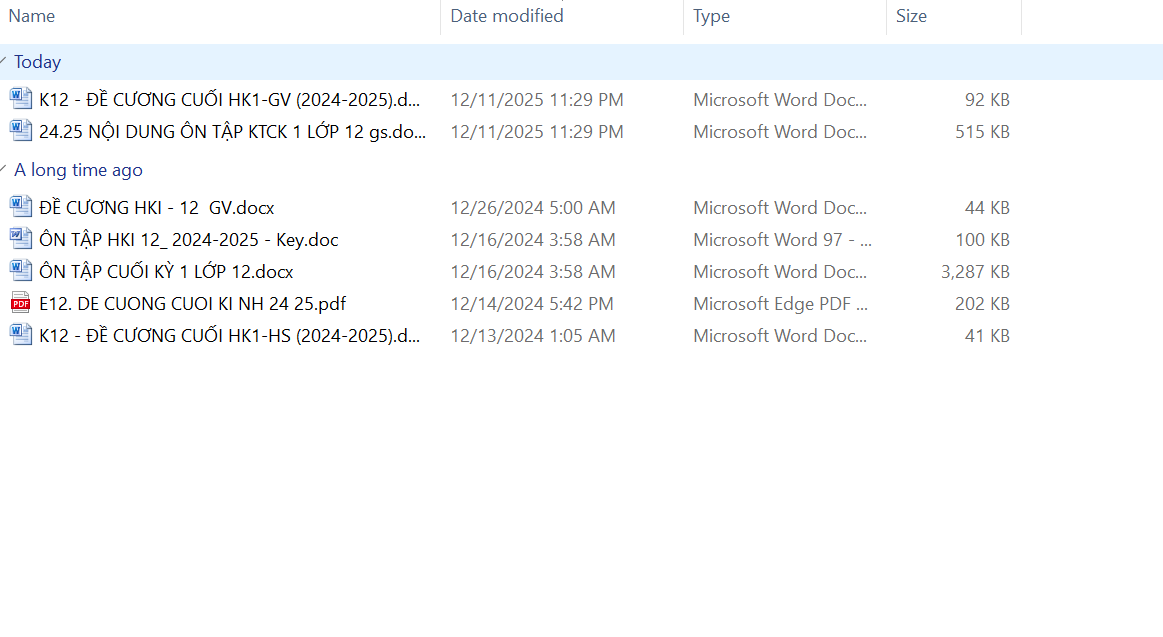The height and width of the screenshot is (637, 1163).
Task: Sort files by Name column header
Action: (32, 16)
